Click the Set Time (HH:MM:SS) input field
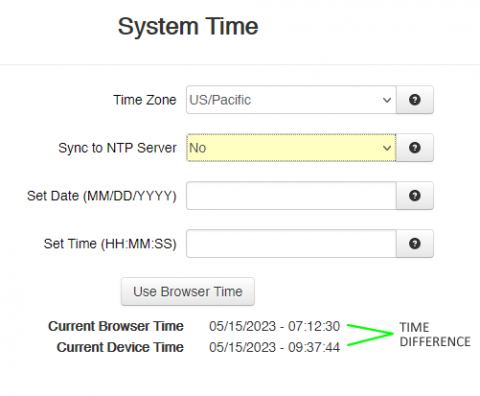This screenshot has height=396, width=480. click(x=291, y=244)
